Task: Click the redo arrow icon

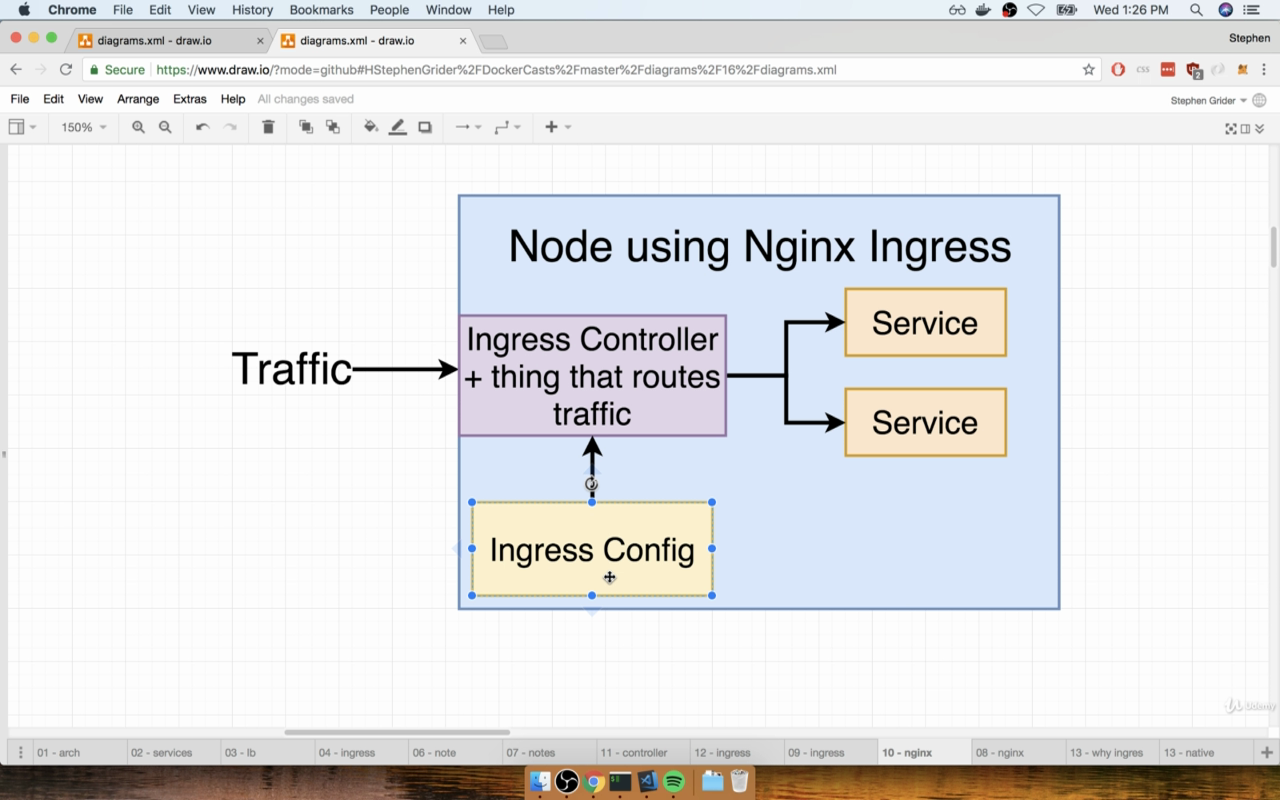Action: (x=230, y=127)
